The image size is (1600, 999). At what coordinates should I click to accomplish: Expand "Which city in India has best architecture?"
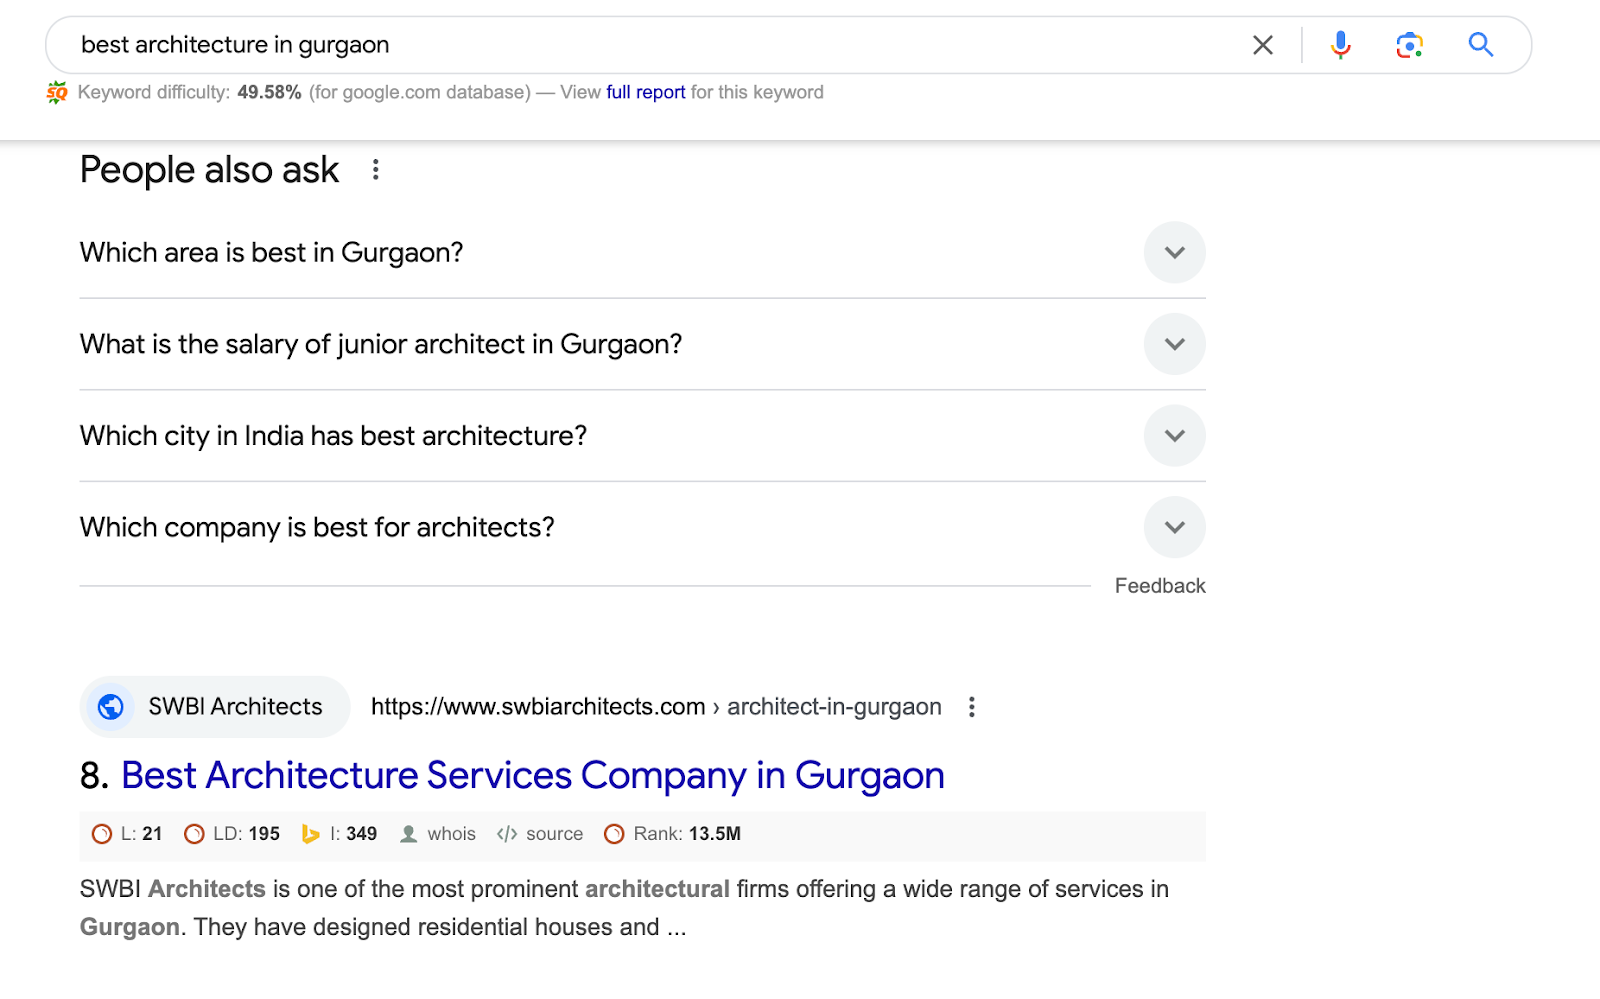pyautogui.click(x=1174, y=436)
